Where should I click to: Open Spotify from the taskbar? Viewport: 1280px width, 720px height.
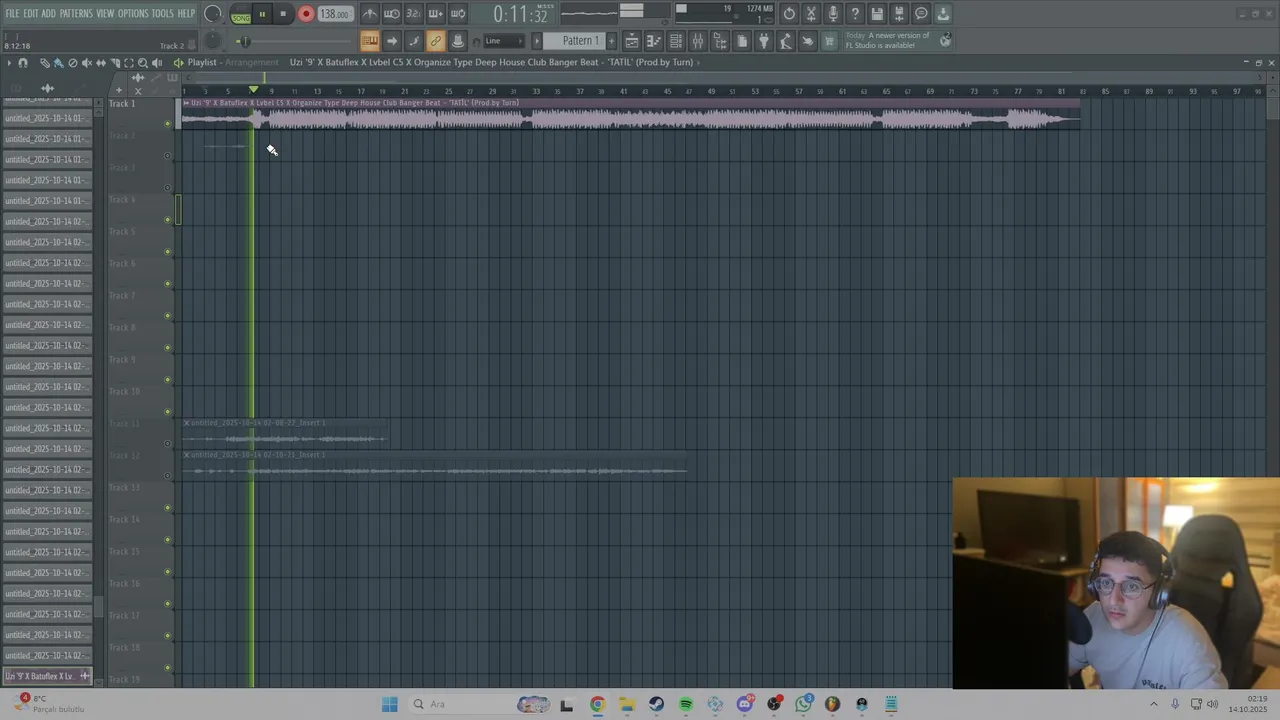click(686, 705)
